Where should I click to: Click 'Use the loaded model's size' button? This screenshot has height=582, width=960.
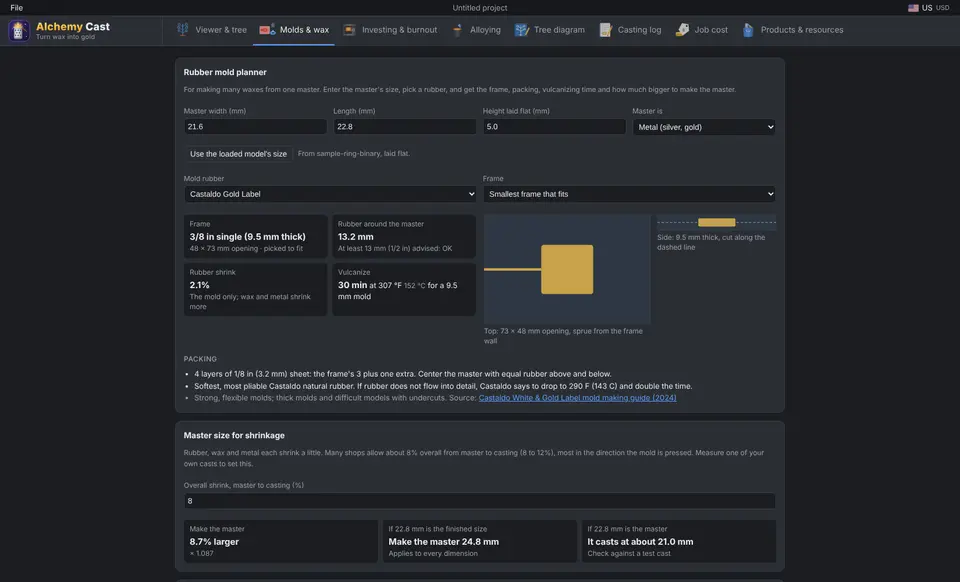pyautogui.click(x=238, y=154)
